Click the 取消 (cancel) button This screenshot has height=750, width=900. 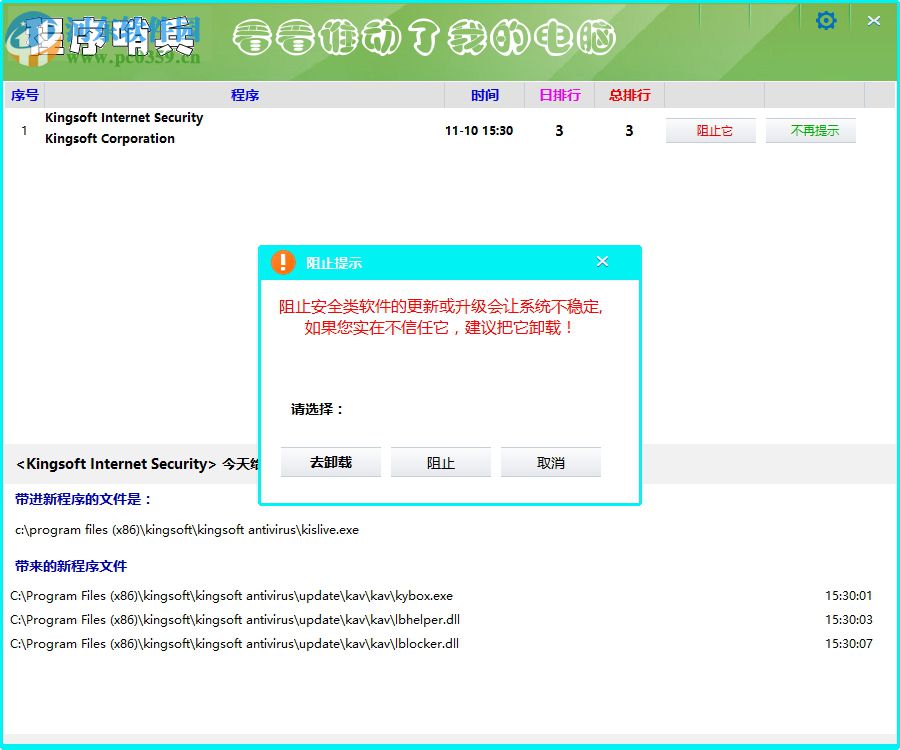[550, 461]
